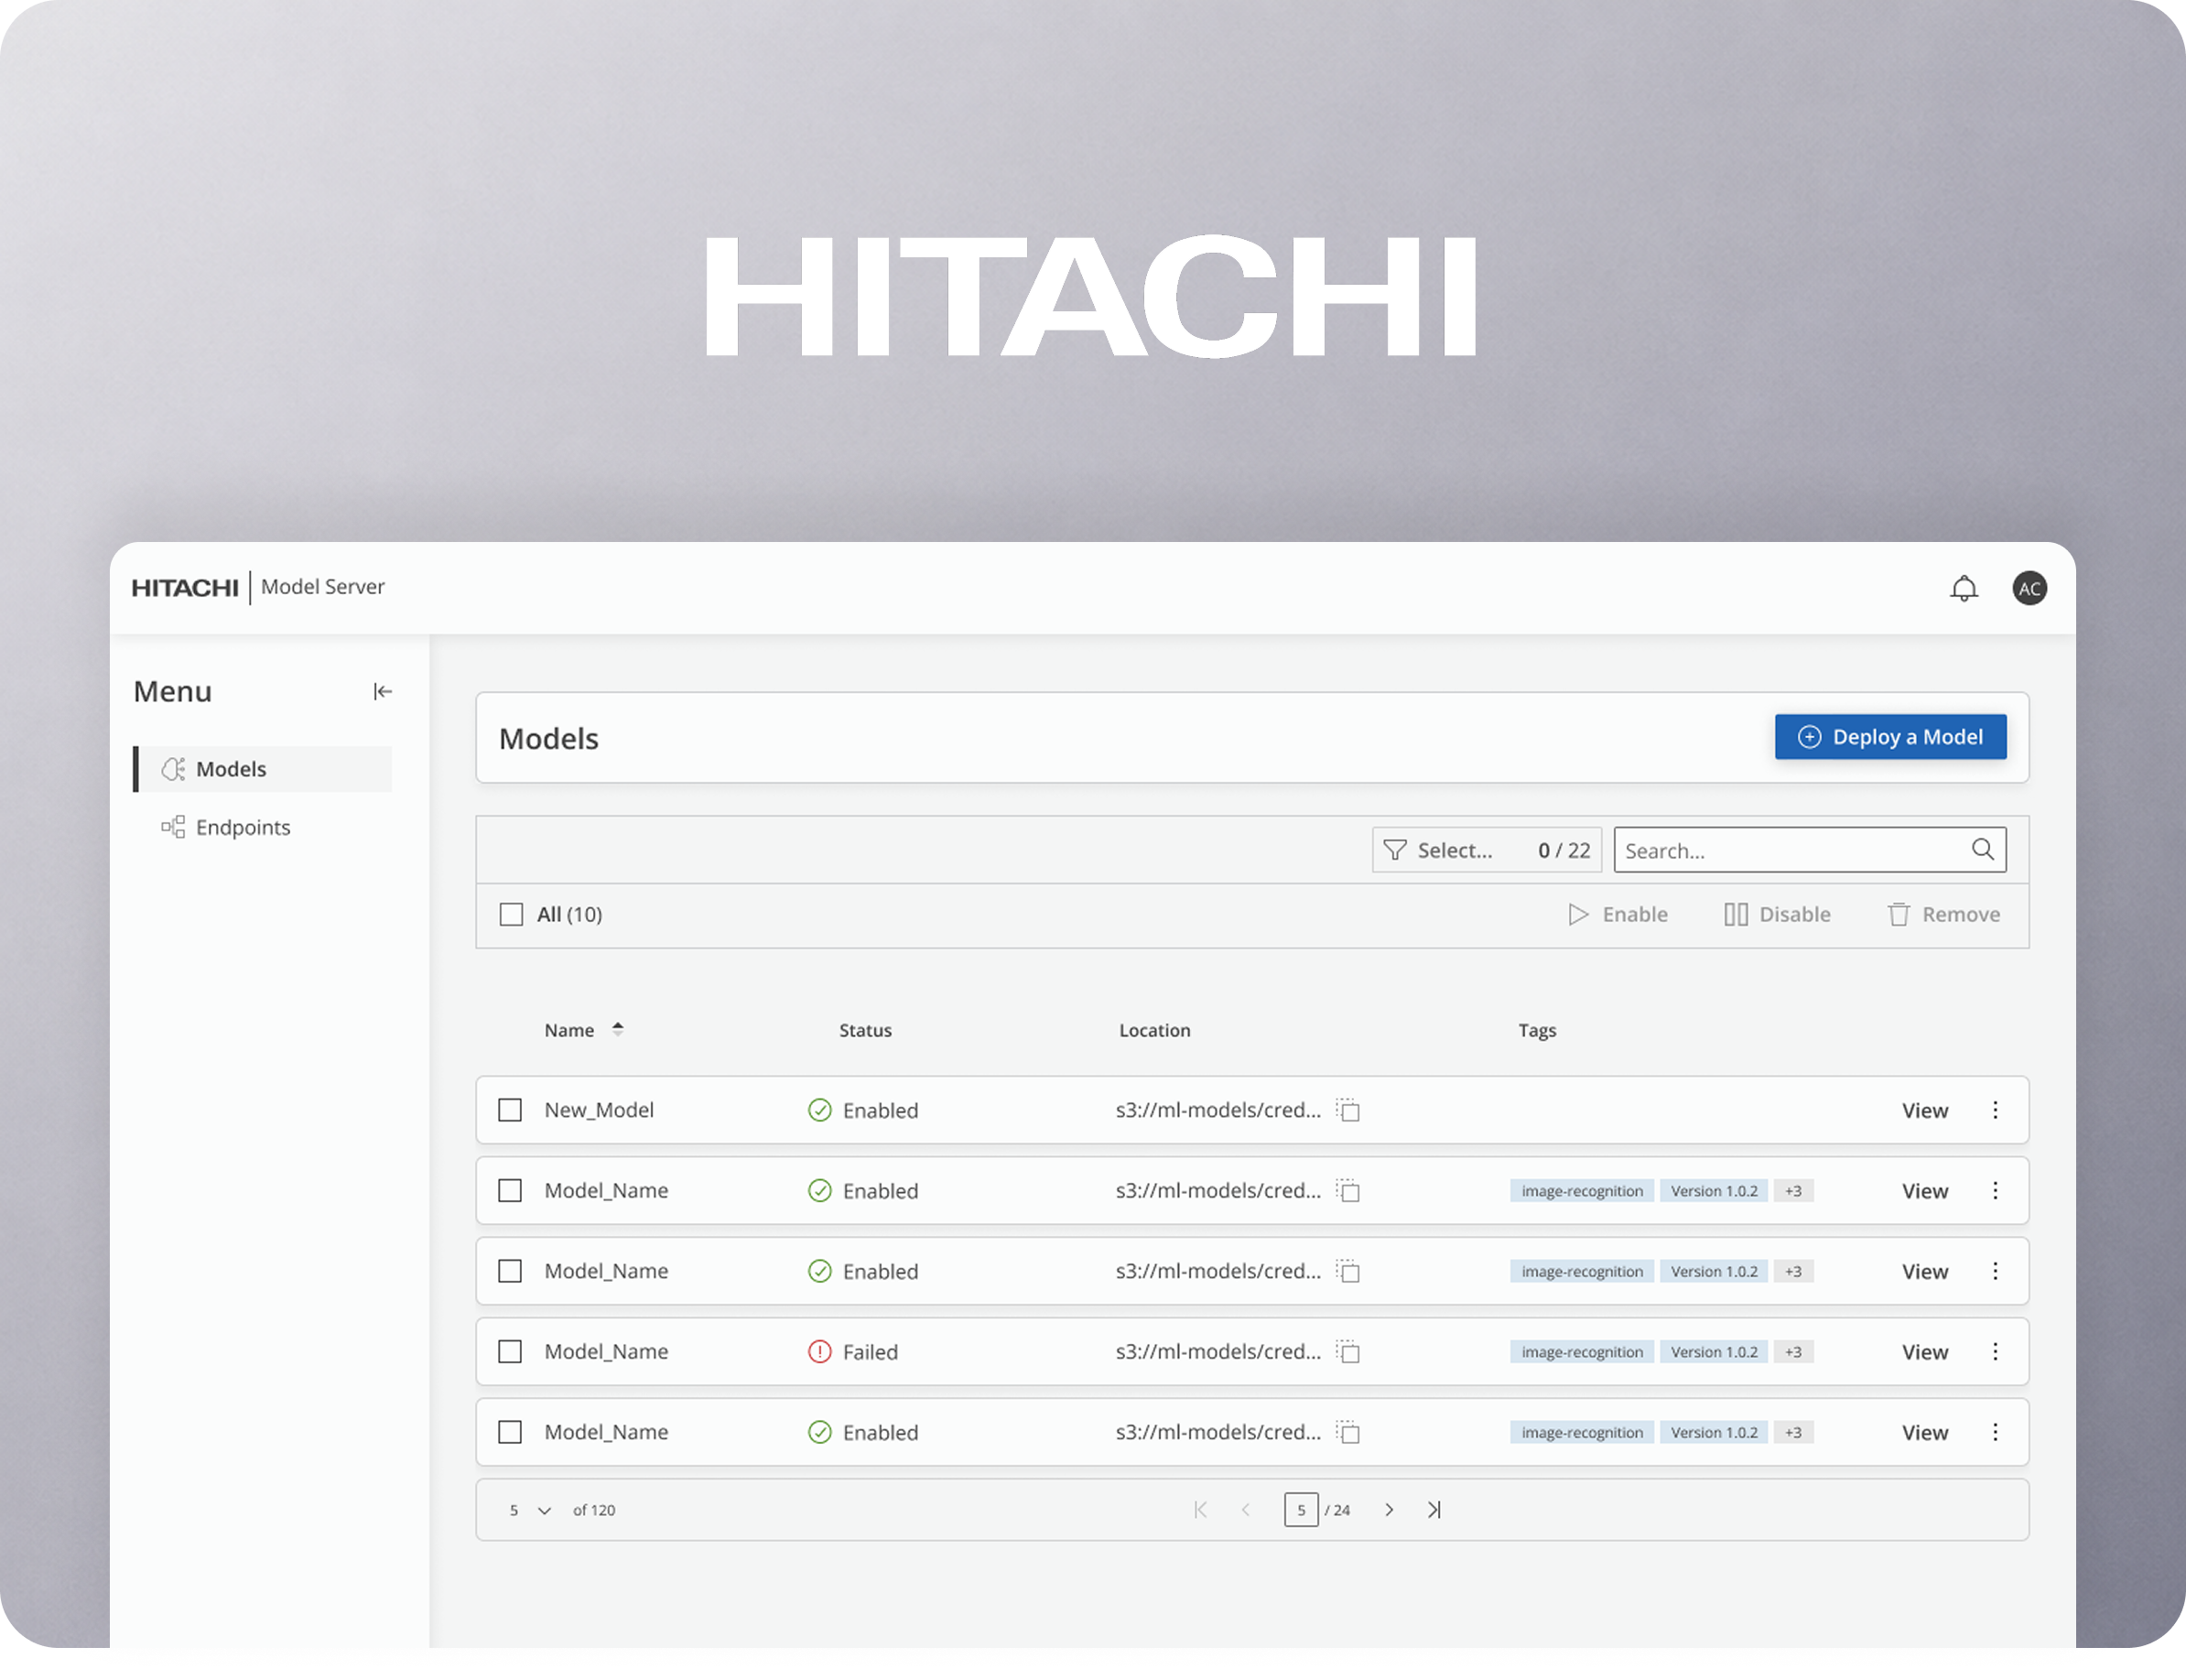Viewport: 2186px width, 1680px height.
Task: Check the Failed model row checkbox
Action: point(510,1351)
